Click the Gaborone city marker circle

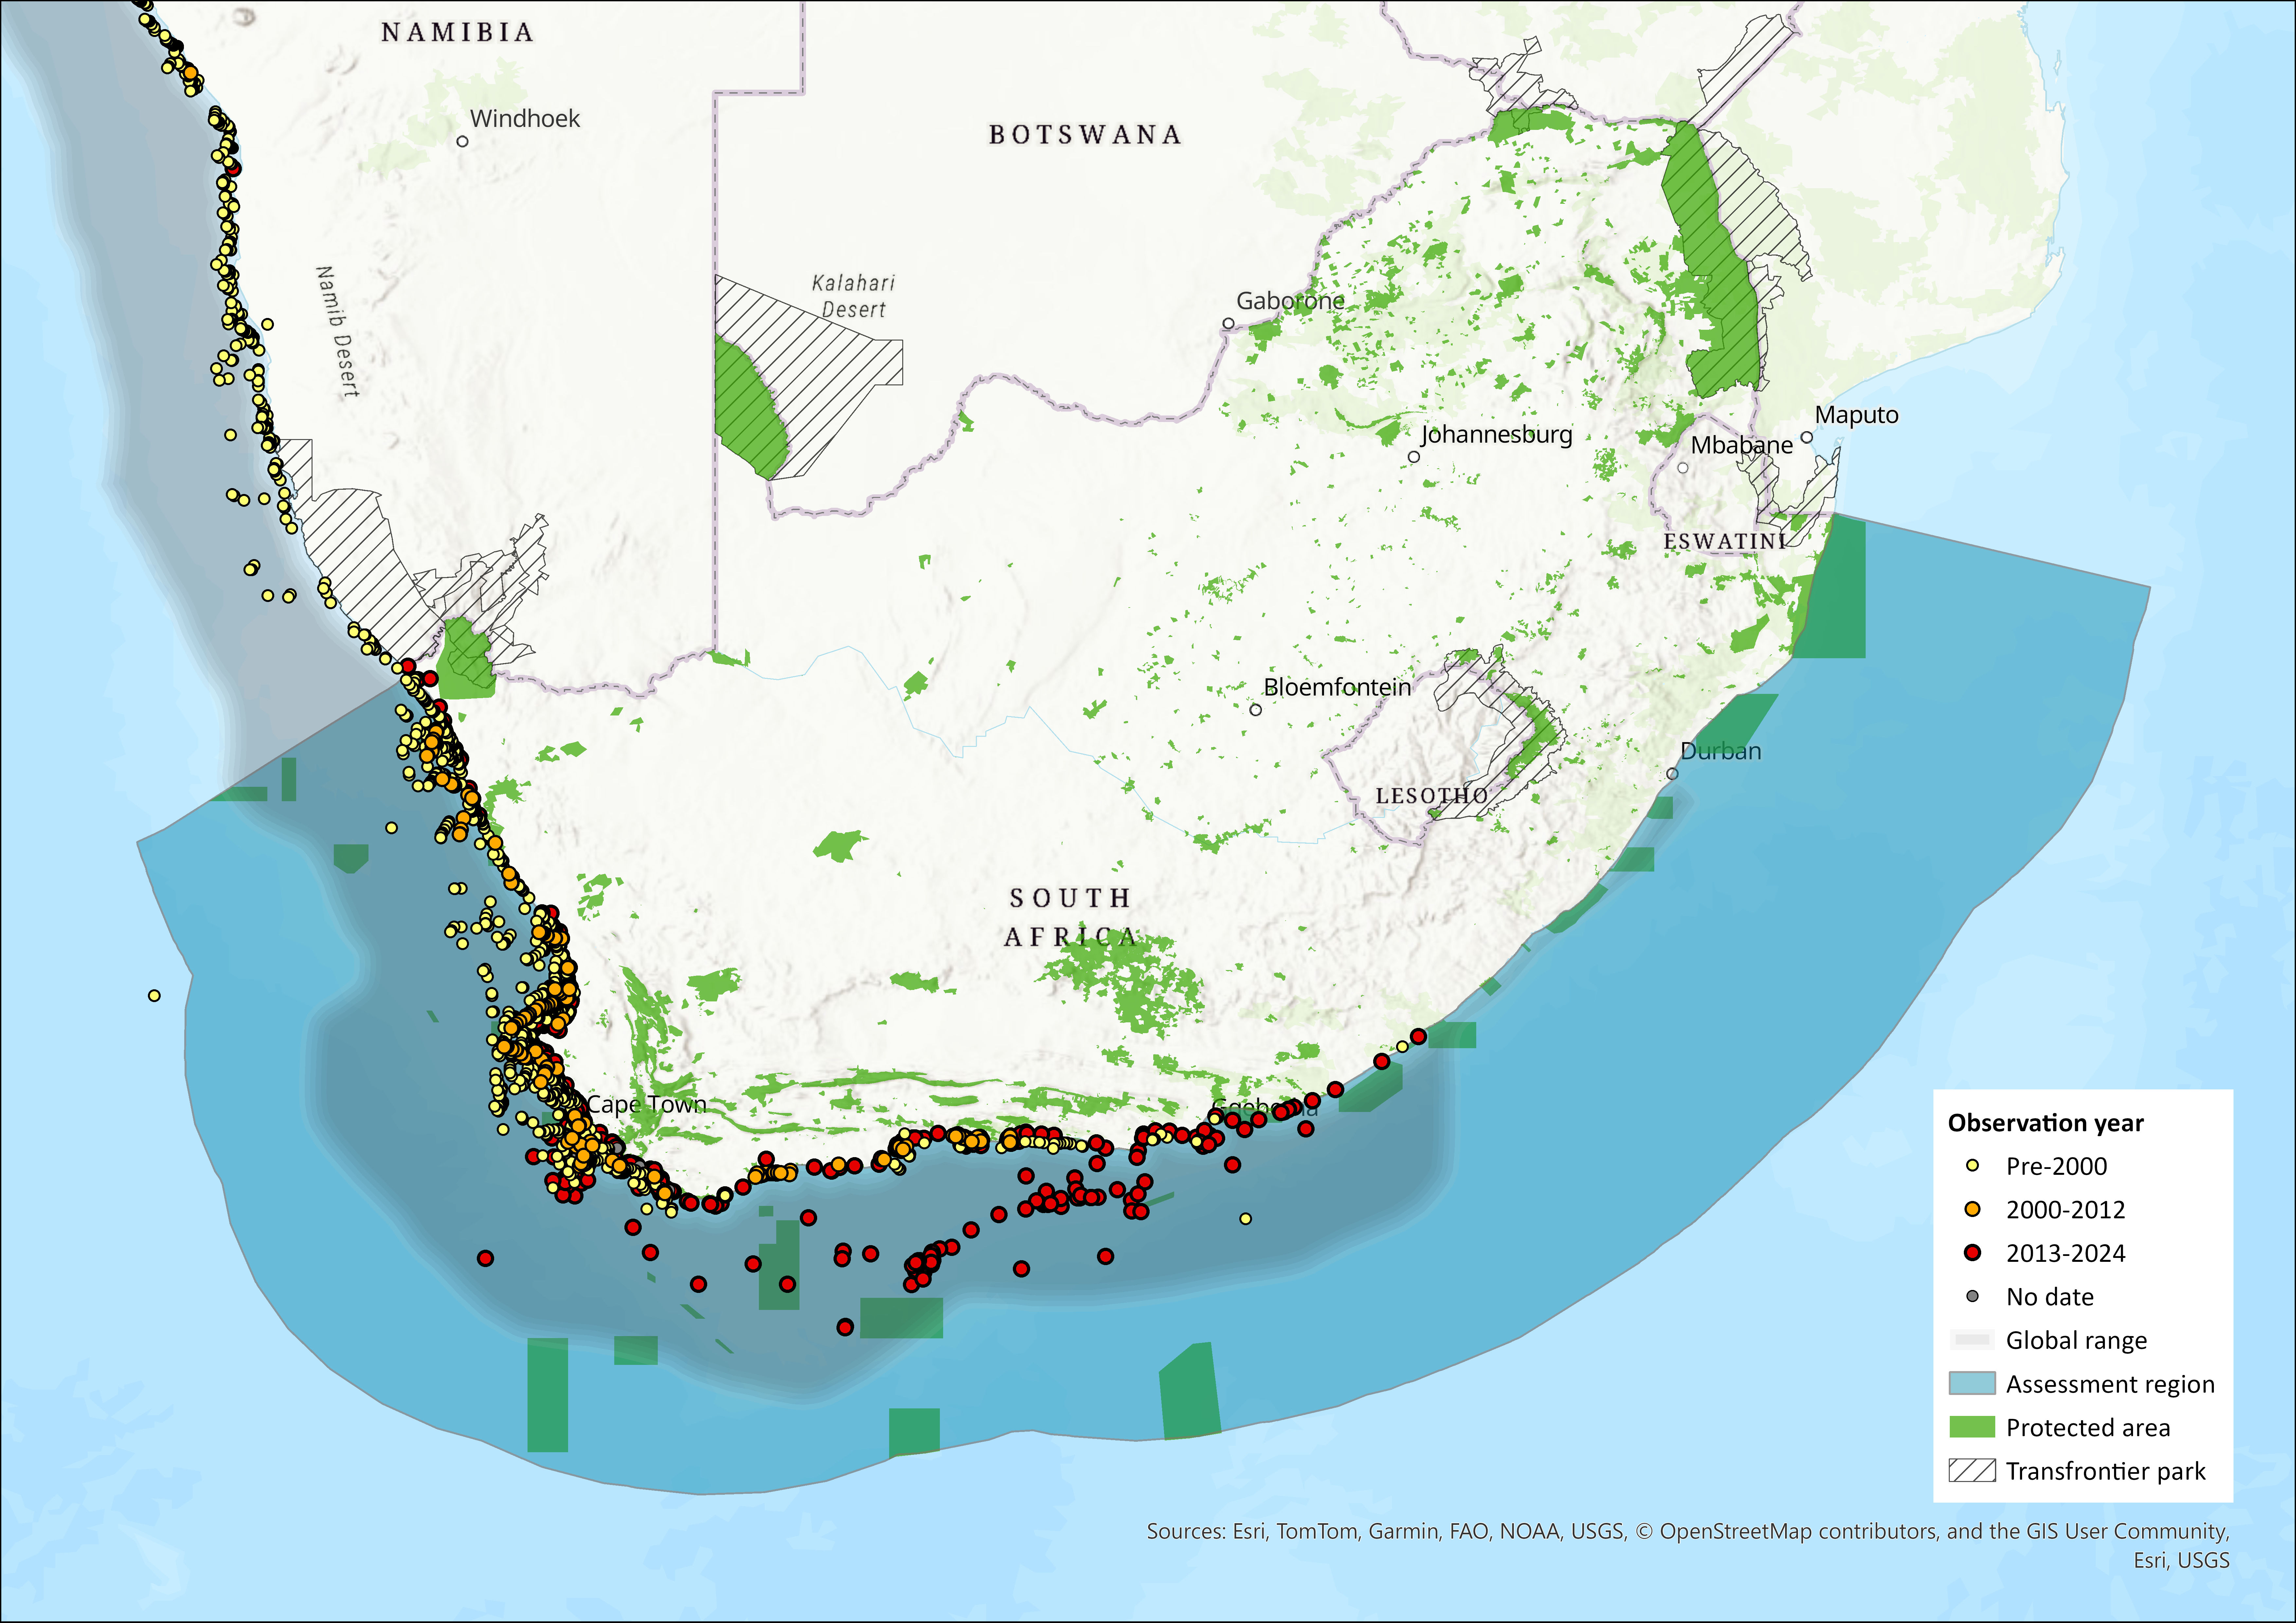click(x=1228, y=323)
